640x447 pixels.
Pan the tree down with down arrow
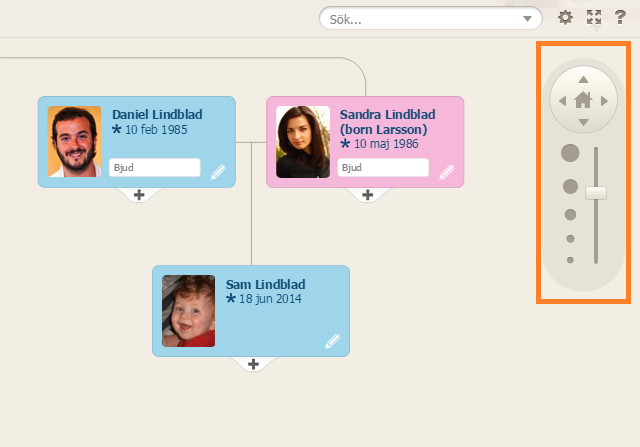[583, 122]
